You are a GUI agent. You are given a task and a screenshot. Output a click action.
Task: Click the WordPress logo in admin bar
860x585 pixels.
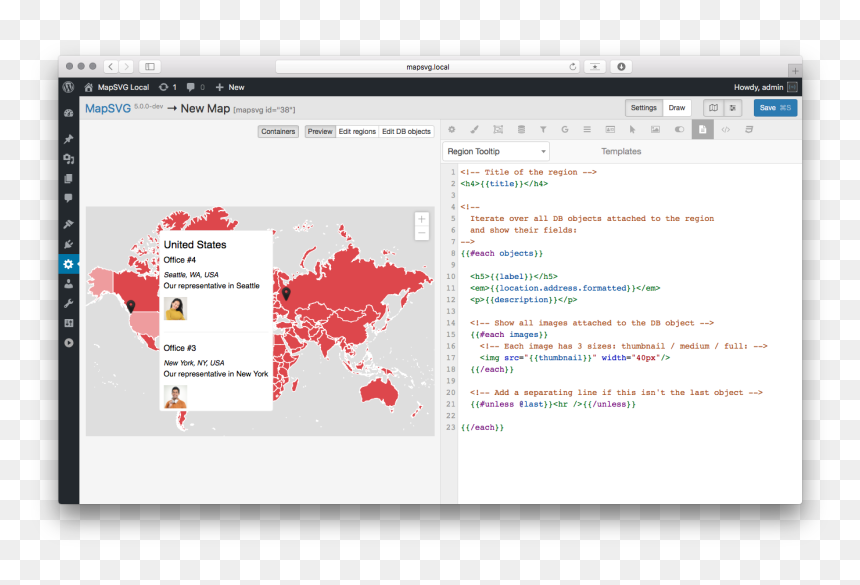[x=69, y=87]
